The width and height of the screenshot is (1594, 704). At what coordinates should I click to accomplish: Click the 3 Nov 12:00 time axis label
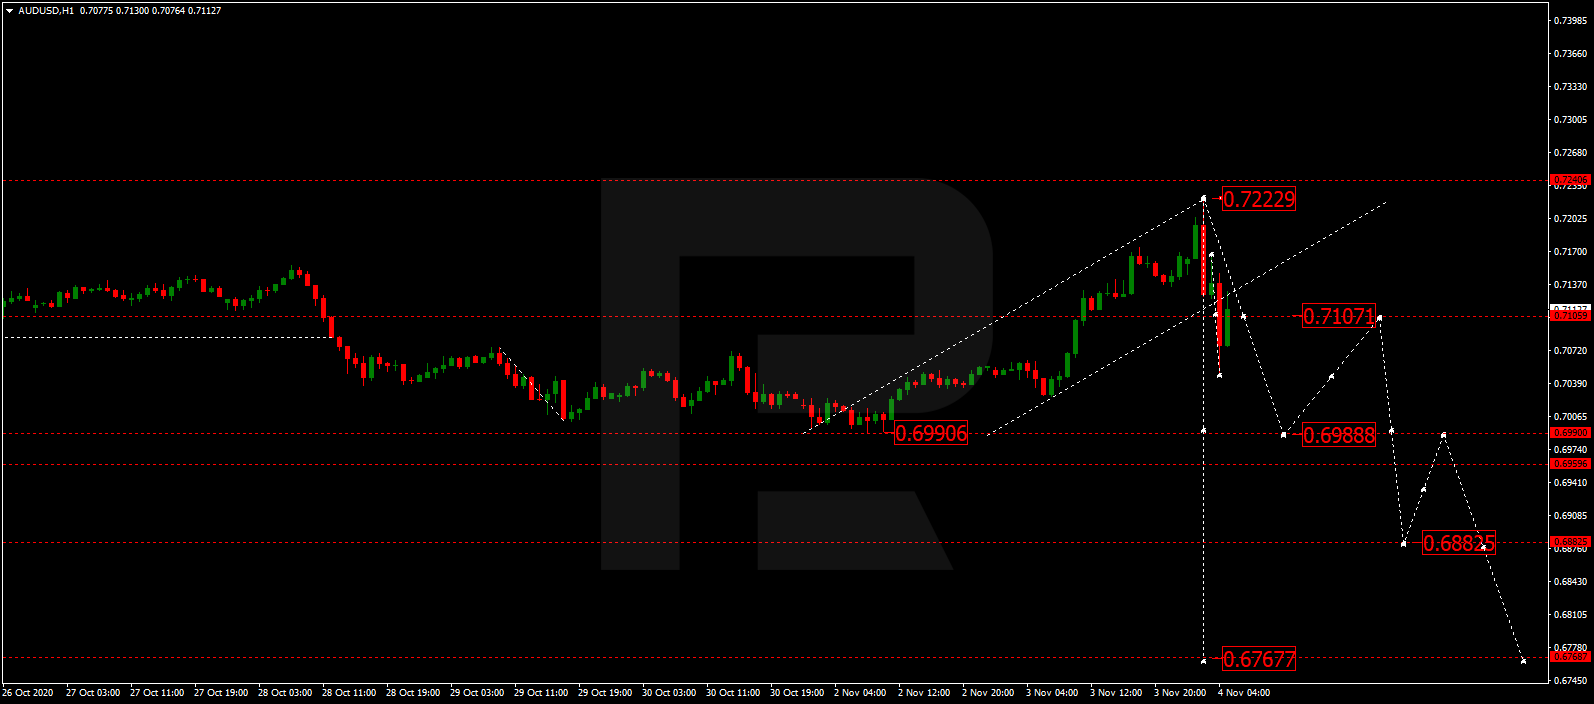1116,693
